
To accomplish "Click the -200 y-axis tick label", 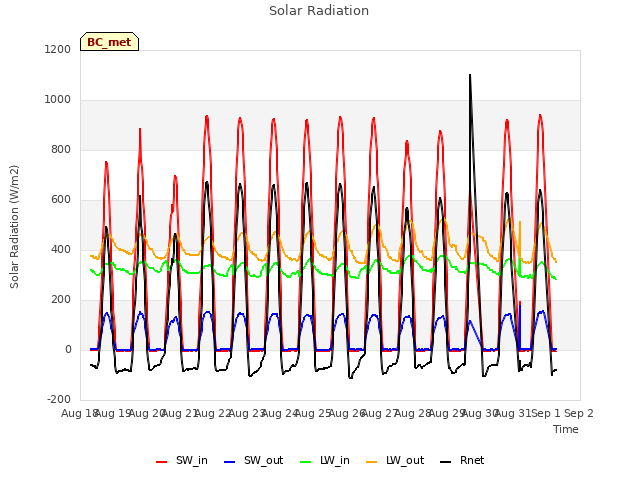I will pyautogui.click(x=59, y=399).
